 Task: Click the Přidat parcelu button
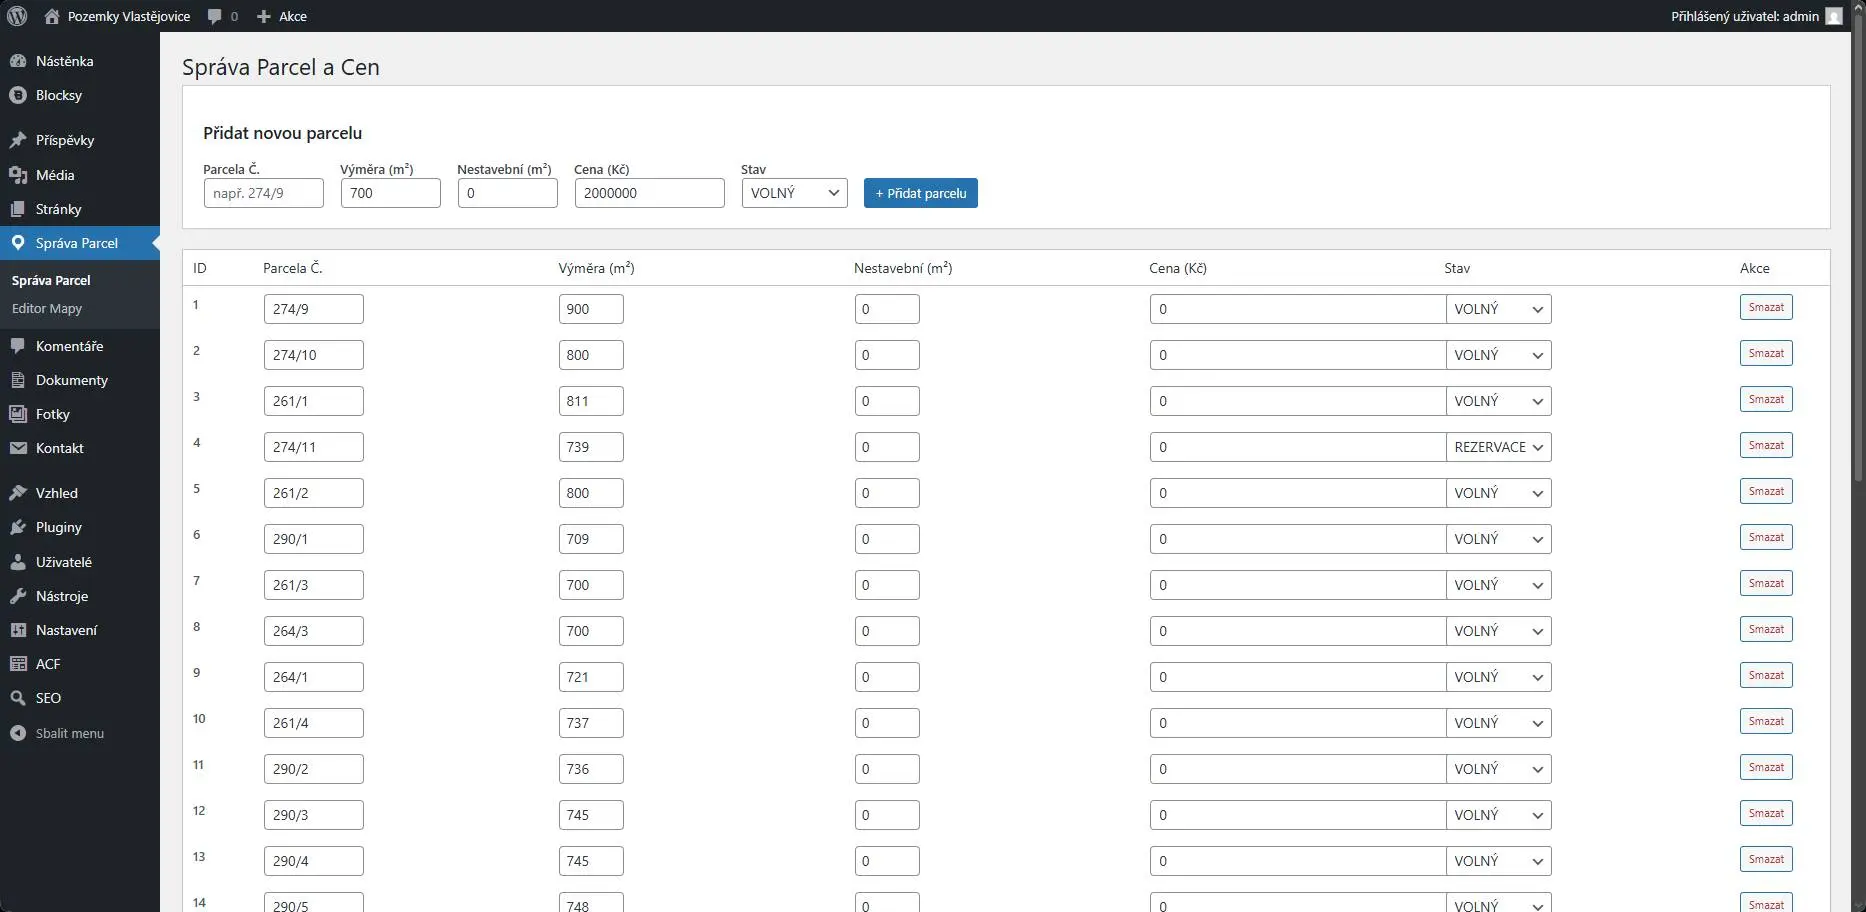pos(920,193)
